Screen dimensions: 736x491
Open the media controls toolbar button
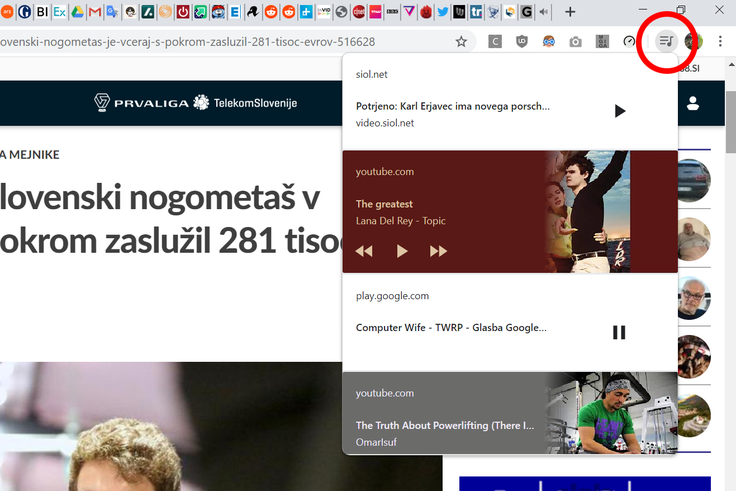click(666, 41)
